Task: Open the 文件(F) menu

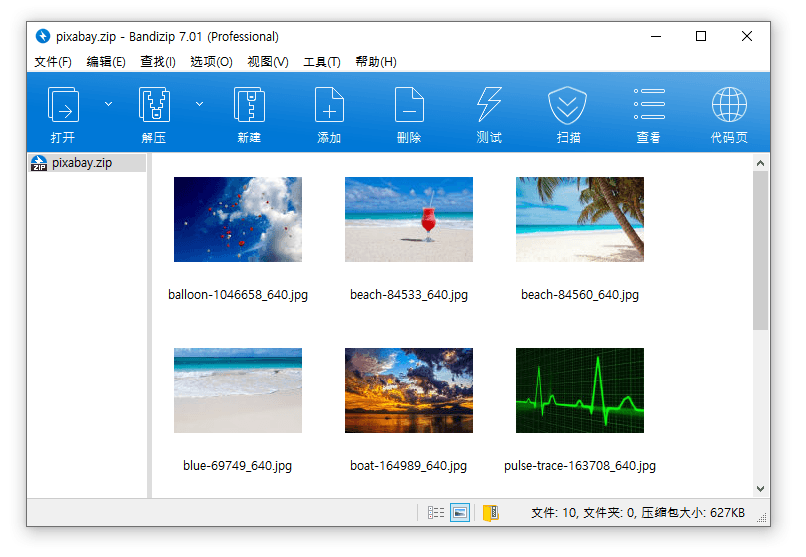Action: (x=53, y=62)
